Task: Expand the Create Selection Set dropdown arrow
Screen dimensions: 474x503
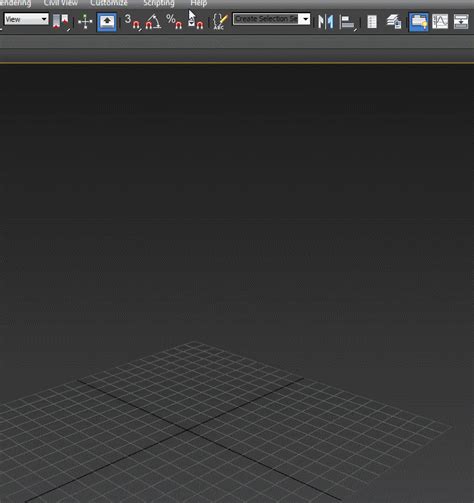Action: [x=305, y=19]
